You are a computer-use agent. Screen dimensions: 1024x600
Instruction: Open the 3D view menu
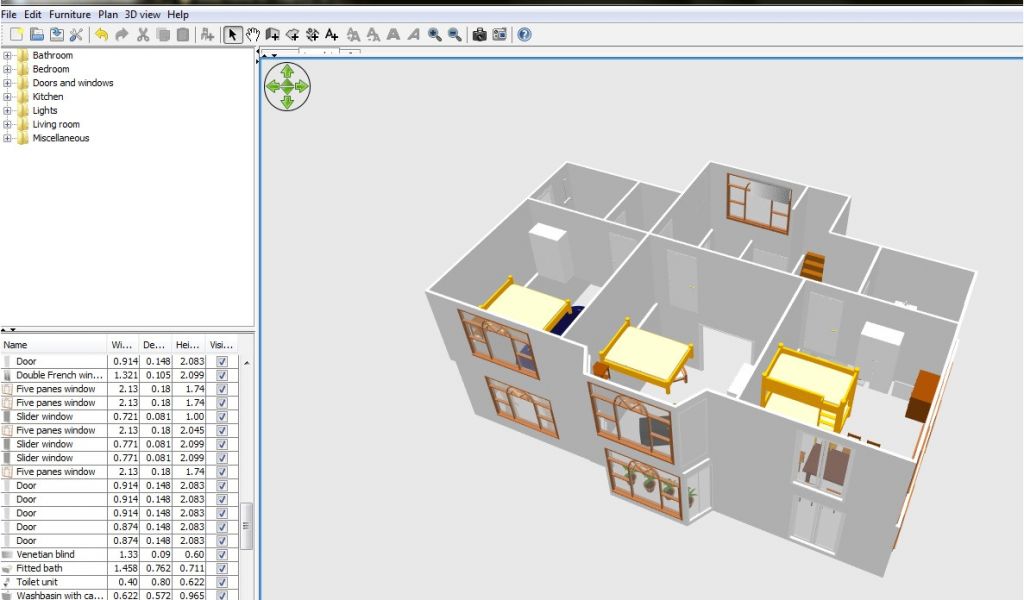coord(143,15)
